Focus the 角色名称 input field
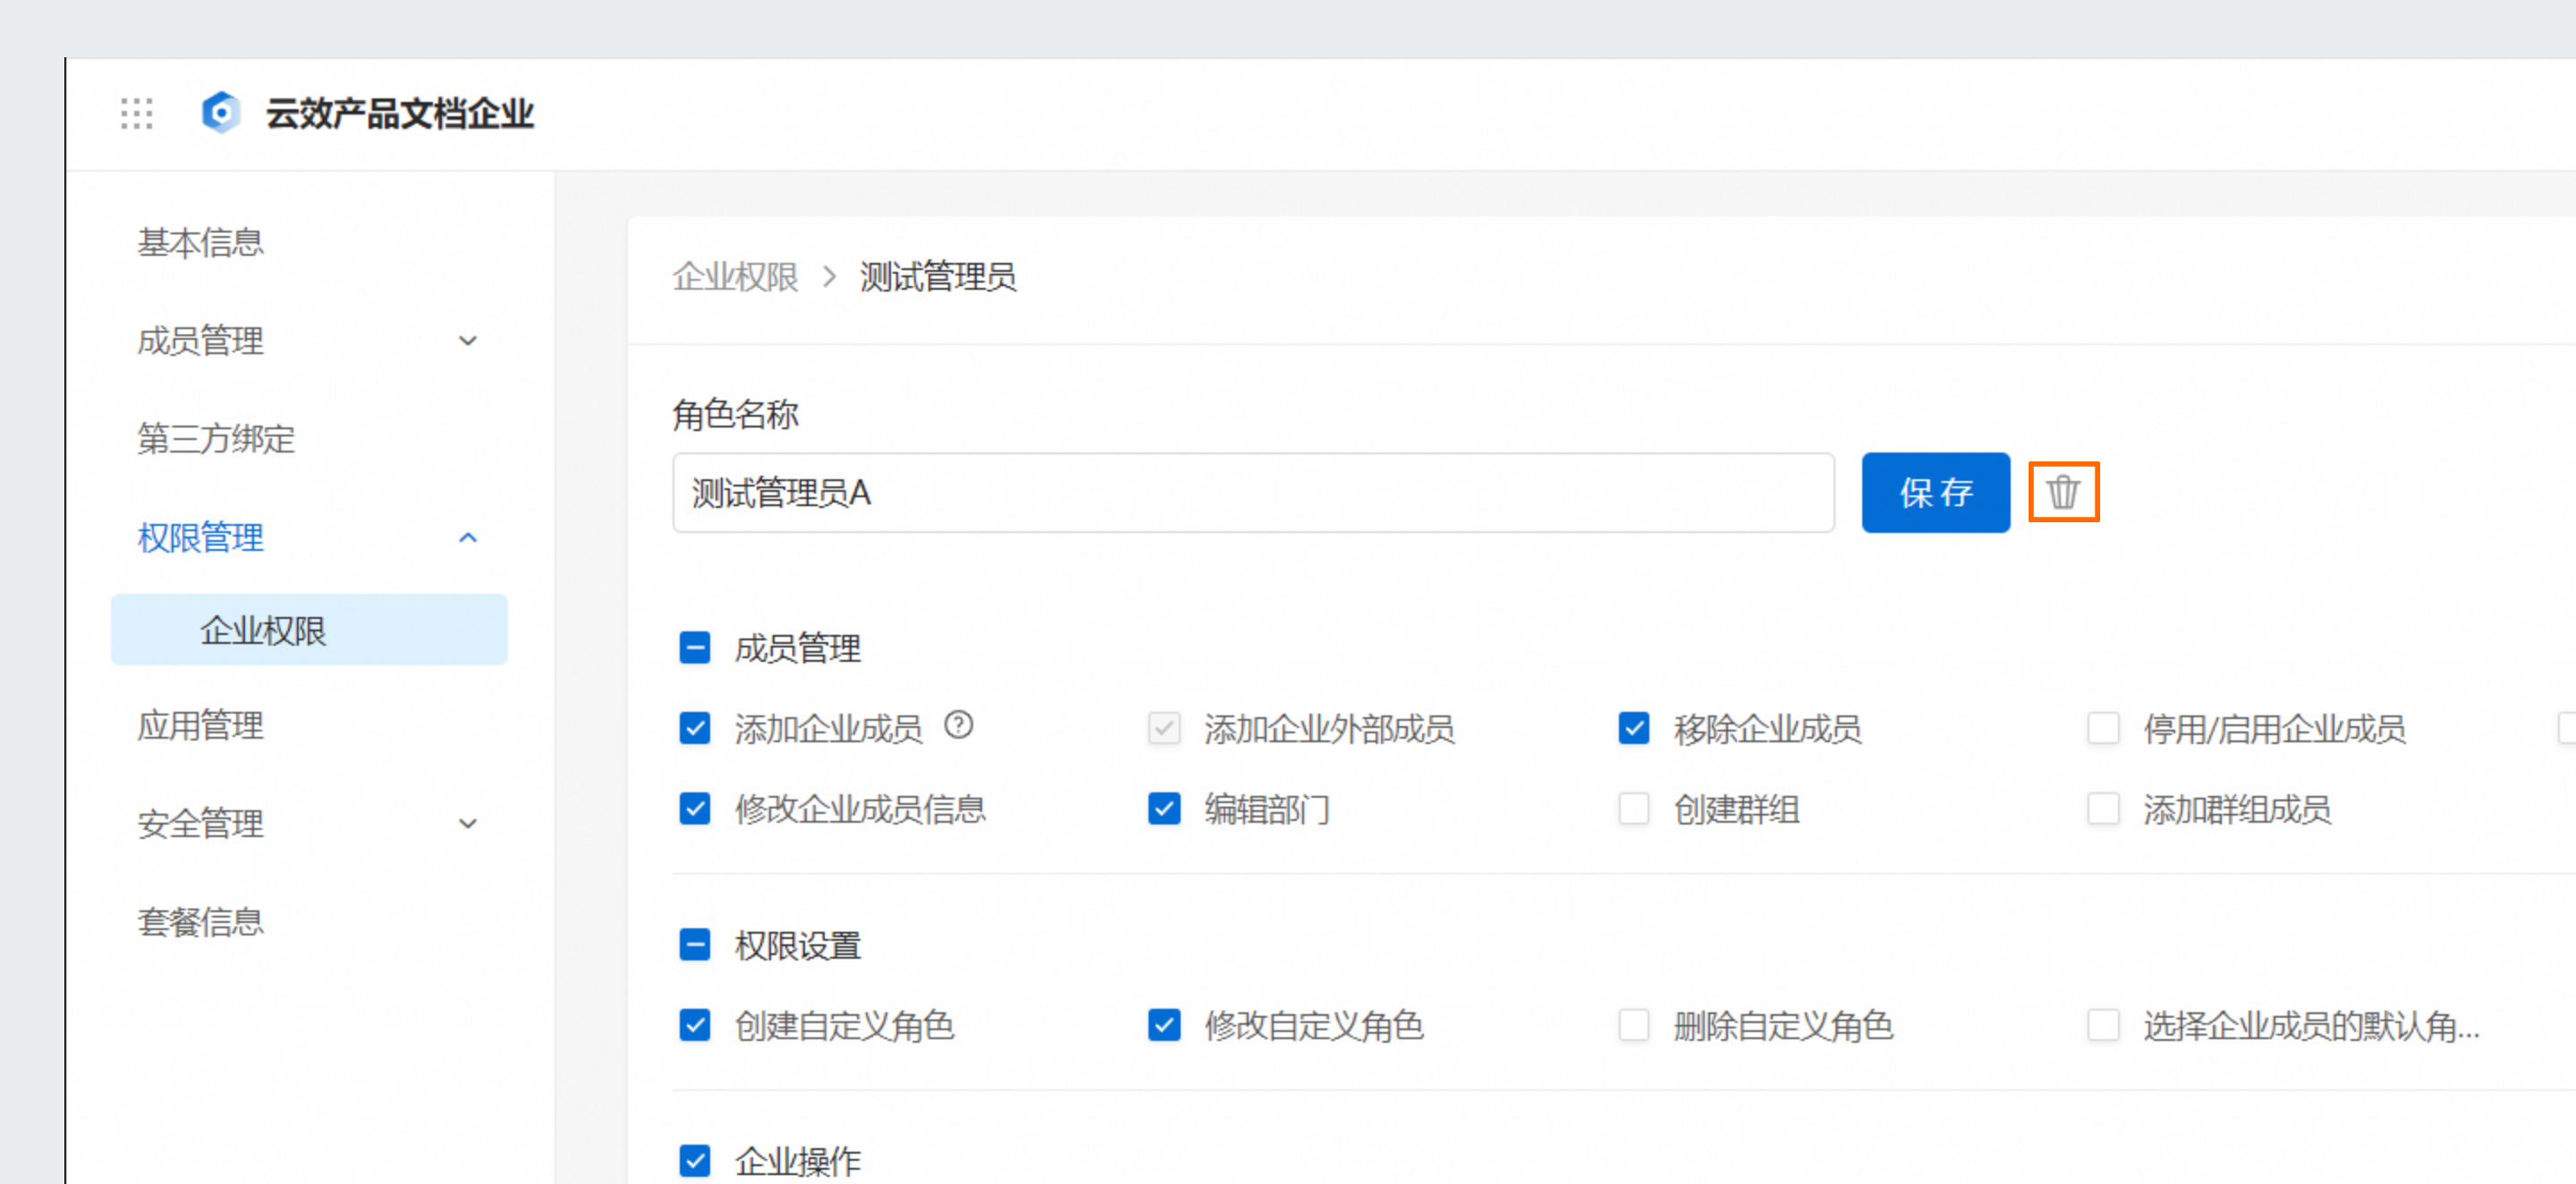Screen dimensions: 2576x1184 click(x=1253, y=492)
